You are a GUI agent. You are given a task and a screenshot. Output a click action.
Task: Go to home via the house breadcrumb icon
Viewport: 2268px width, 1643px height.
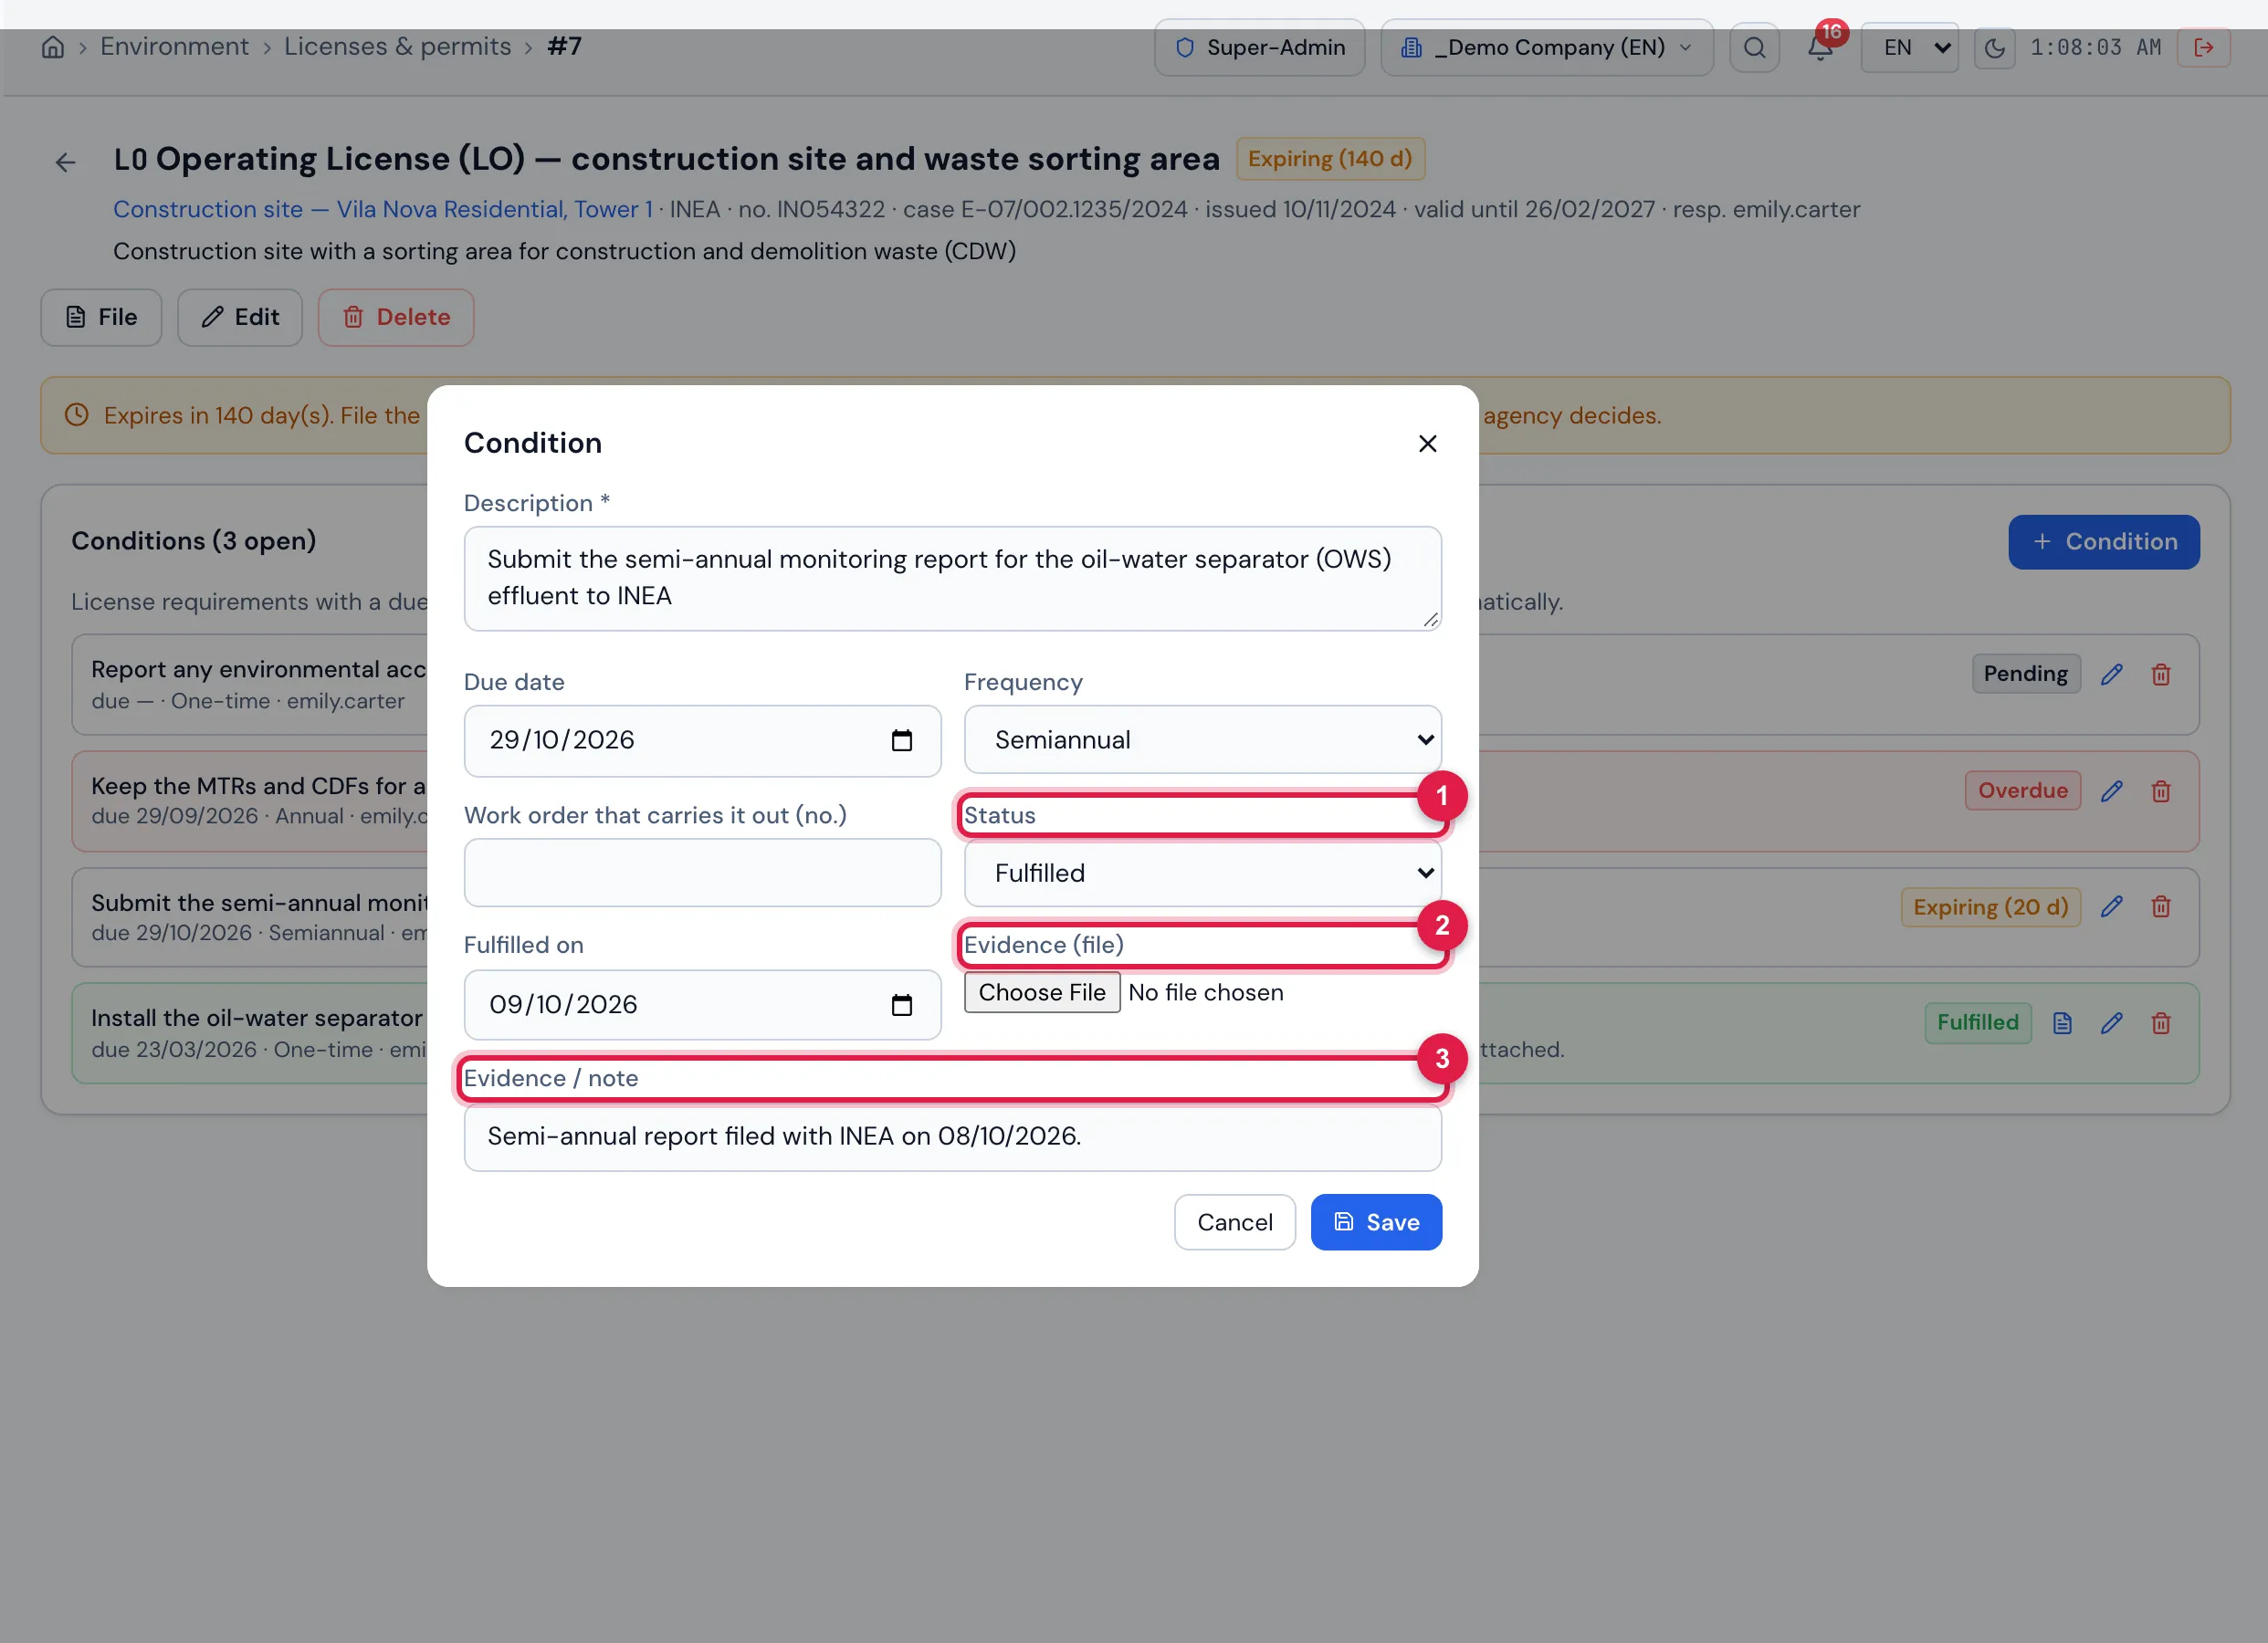53,47
